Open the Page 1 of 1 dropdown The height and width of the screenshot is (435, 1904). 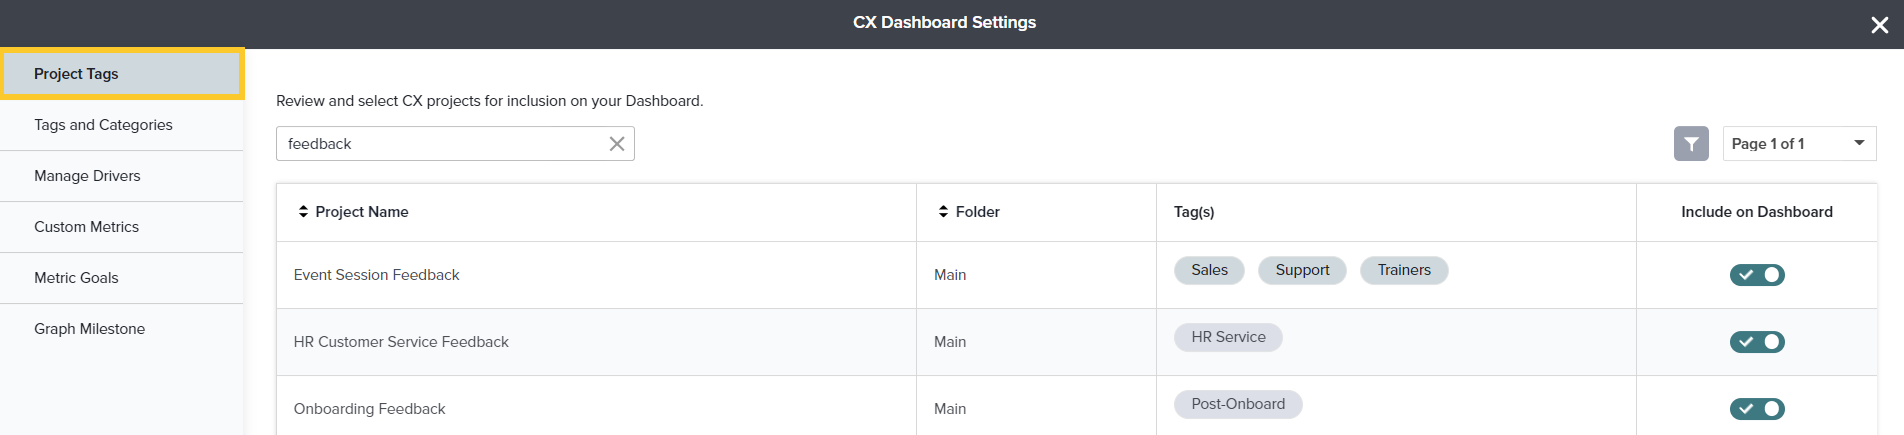point(1799,144)
